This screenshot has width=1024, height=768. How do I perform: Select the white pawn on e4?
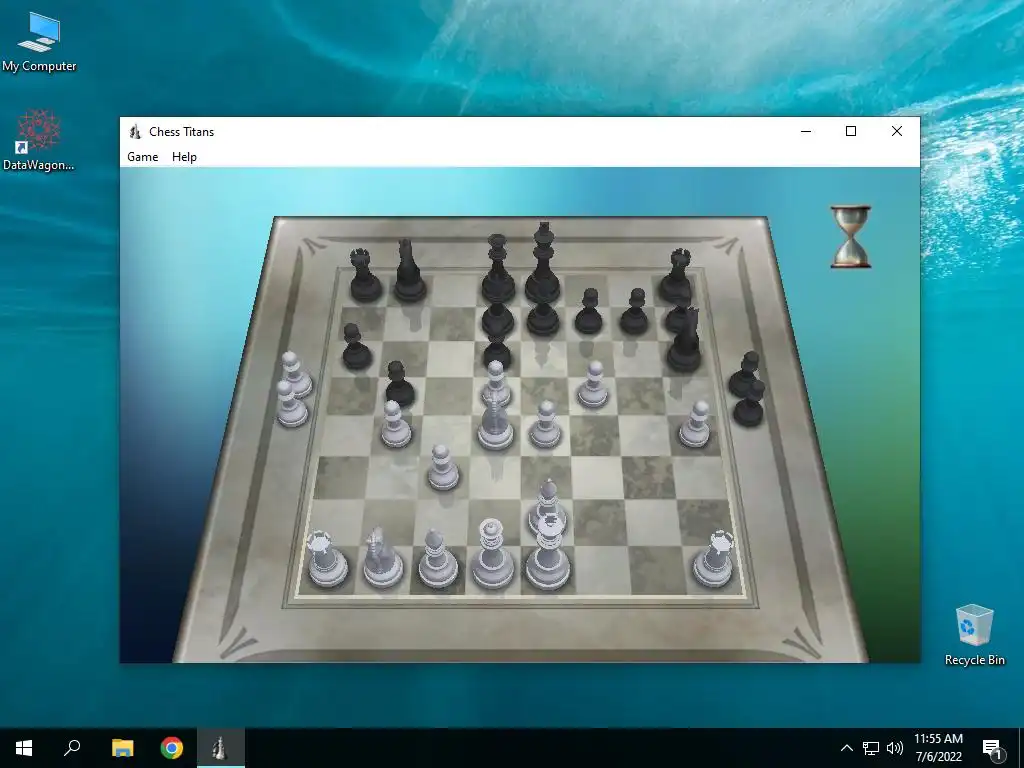pos(545,424)
